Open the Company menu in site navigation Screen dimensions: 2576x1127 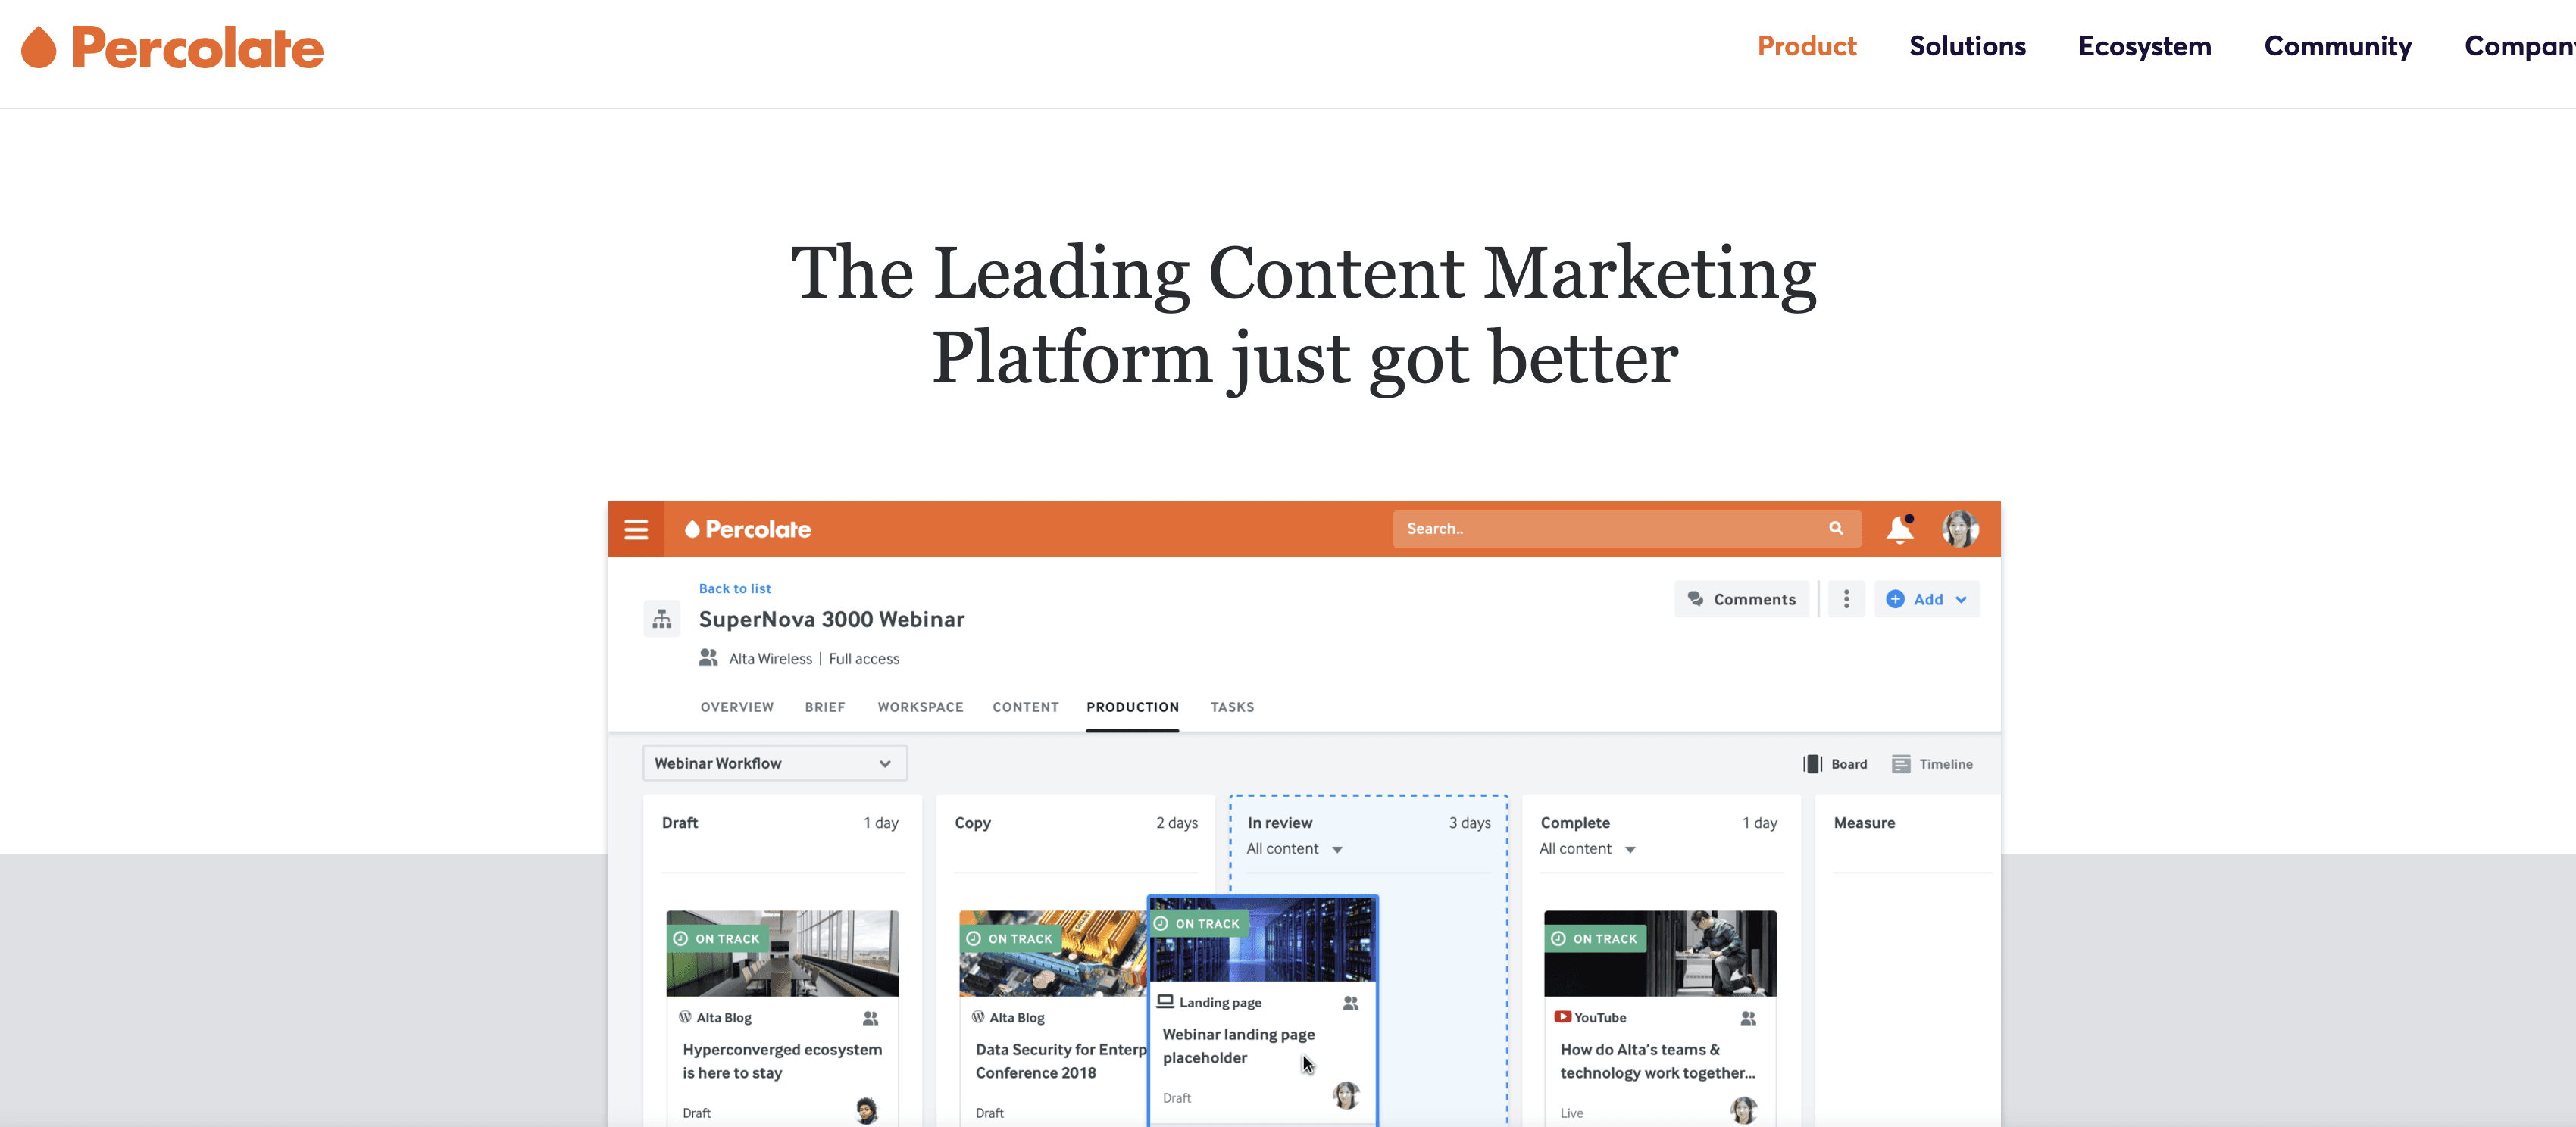(x=2519, y=46)
